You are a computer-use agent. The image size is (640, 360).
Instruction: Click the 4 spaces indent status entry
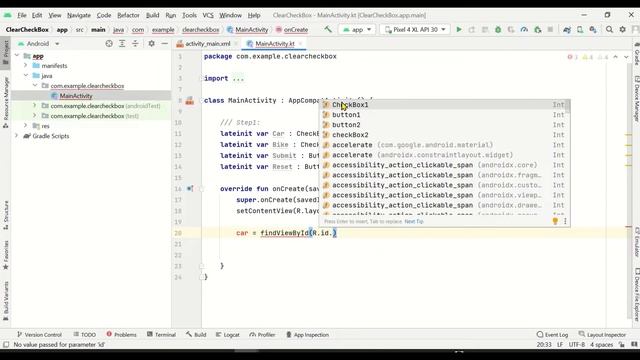[x=602, y=344]
